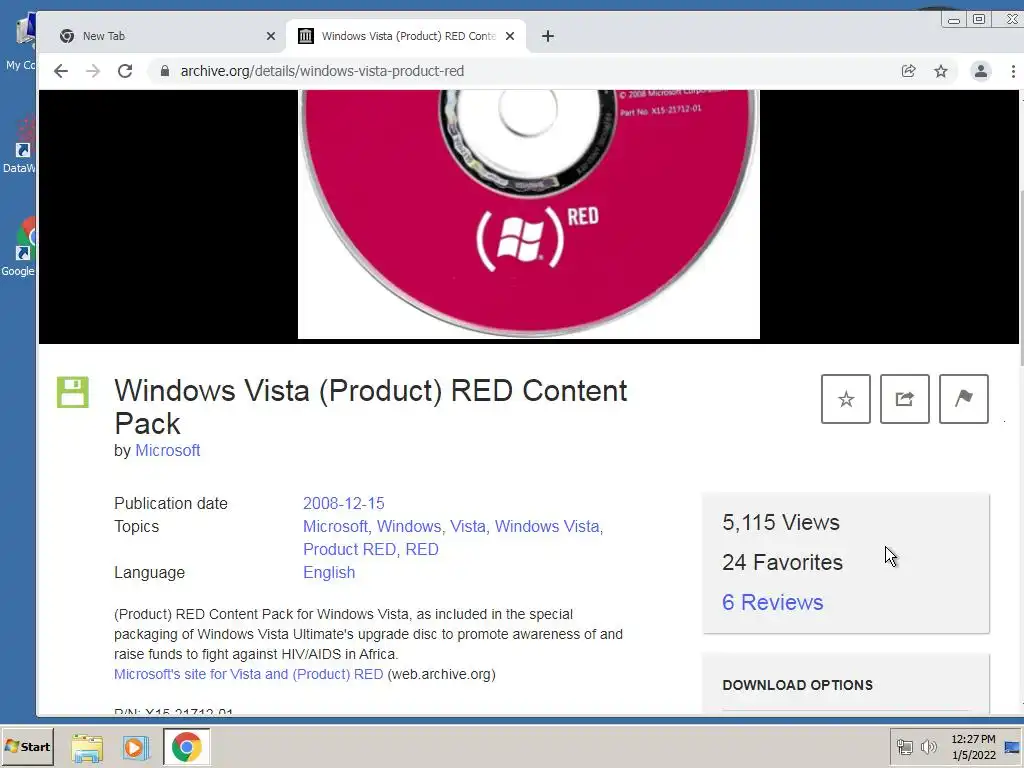Open the English language link
This screenshot has width=1024, height=768.
(329, 573)
